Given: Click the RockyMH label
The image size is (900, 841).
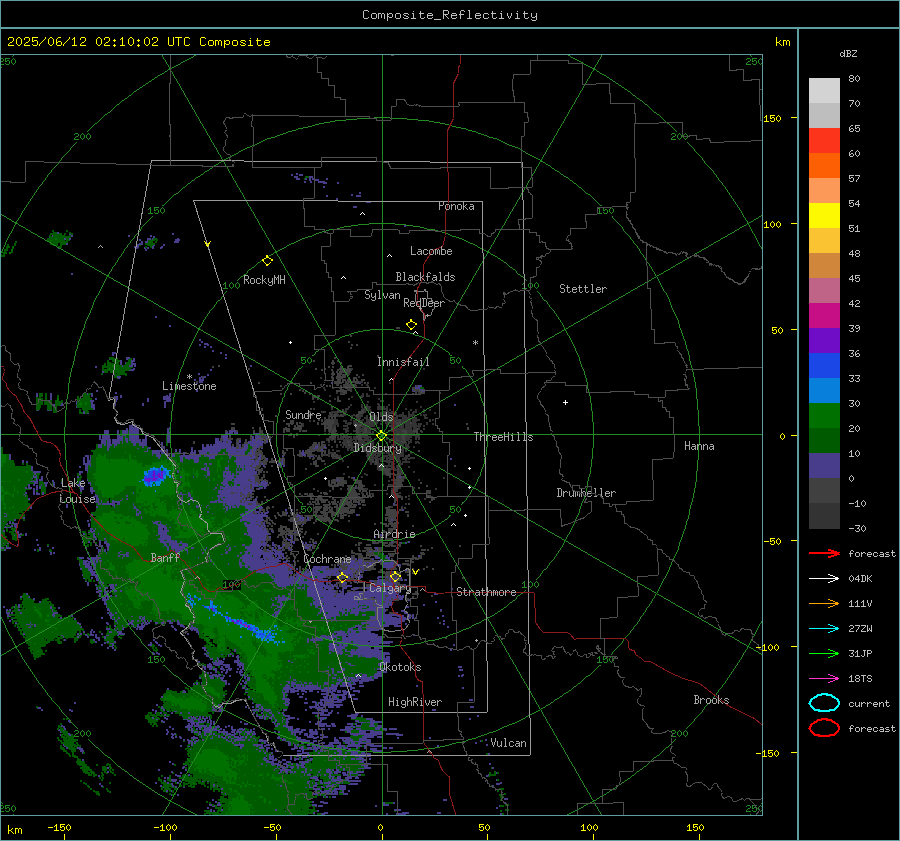Looking at the screenshot, I should pos(264,280).
